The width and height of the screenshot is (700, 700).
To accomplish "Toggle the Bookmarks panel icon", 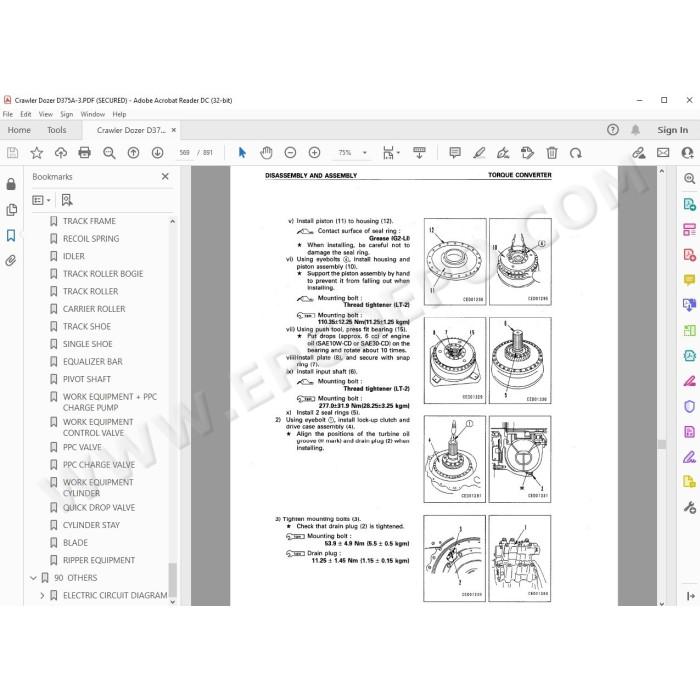I will click(11, 235).
